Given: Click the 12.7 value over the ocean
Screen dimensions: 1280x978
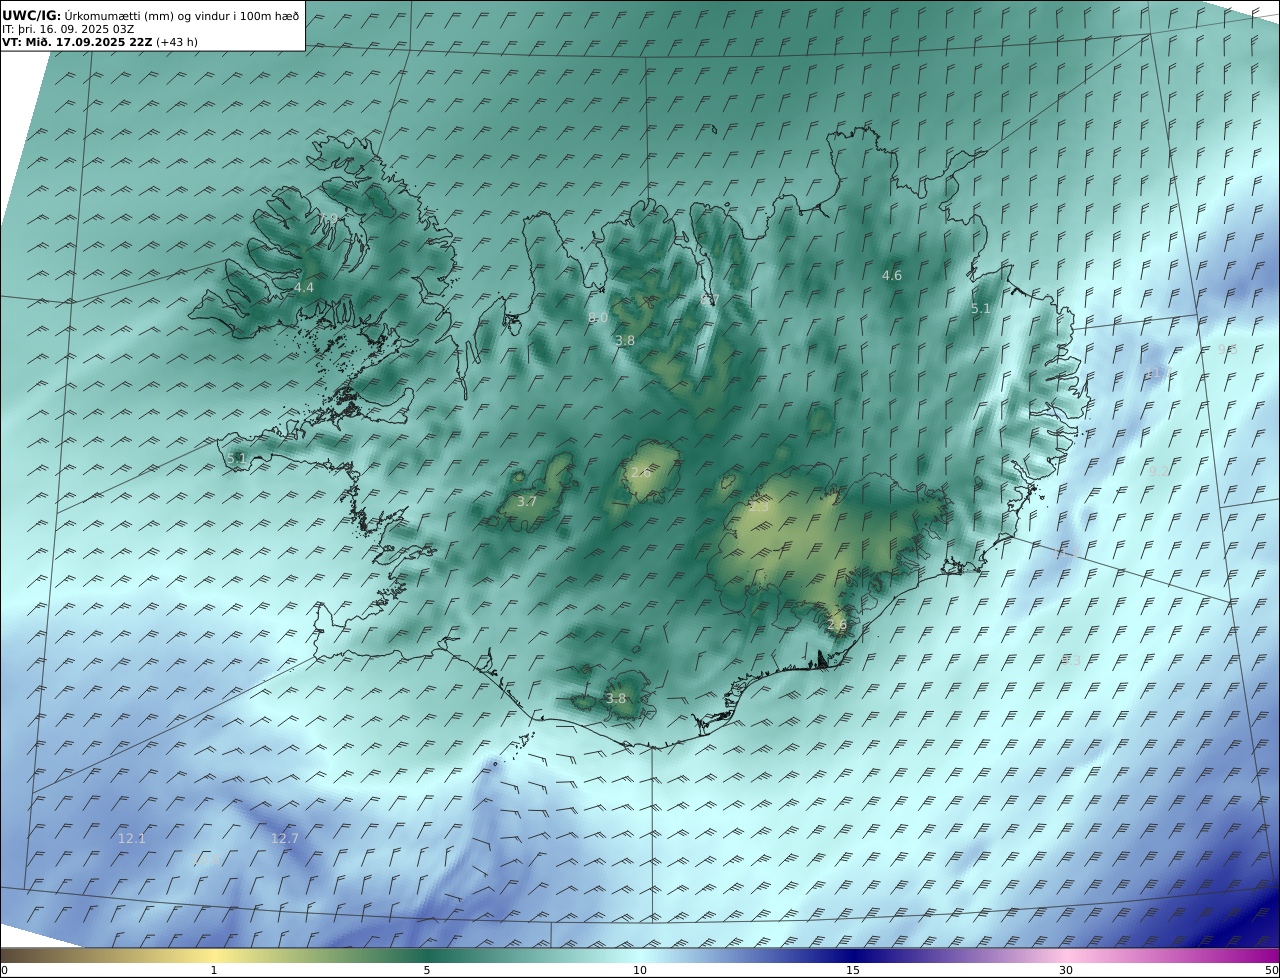Looking at the screenshot, I should pos(285,838).
